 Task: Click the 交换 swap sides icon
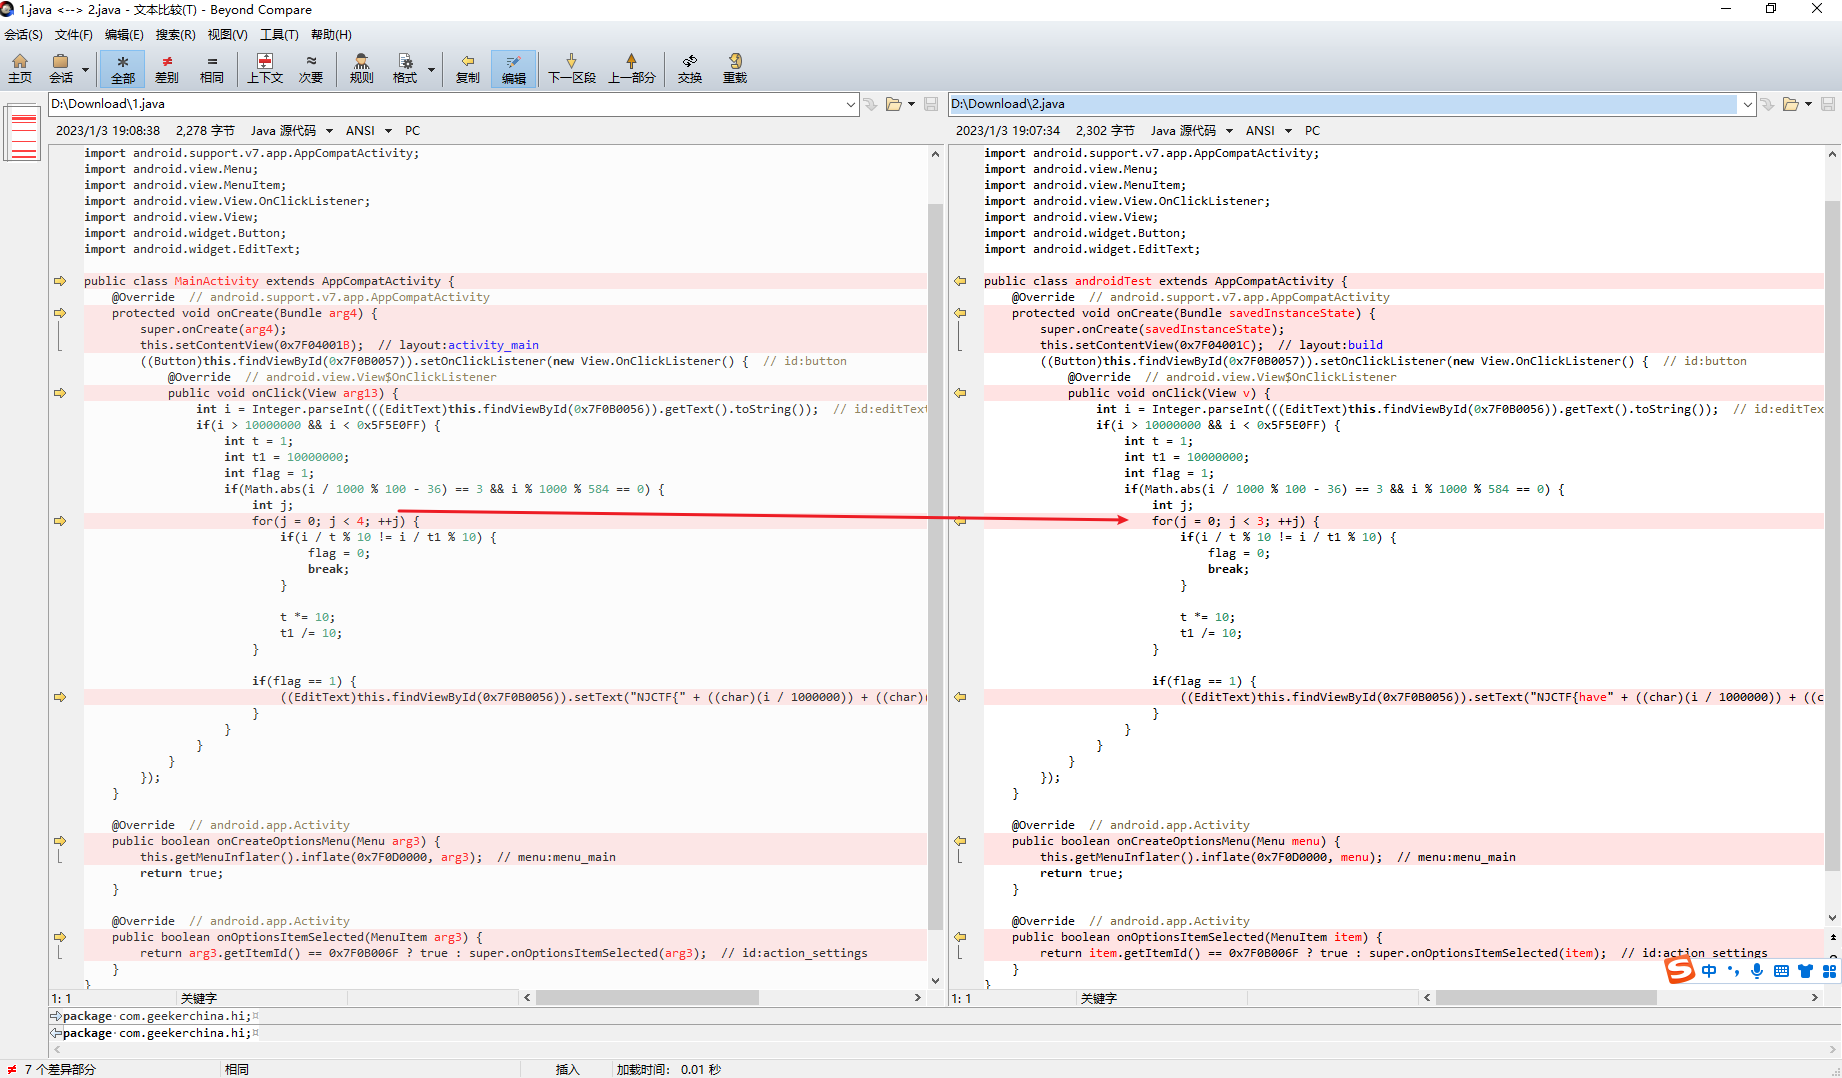[x=690, y=68]
